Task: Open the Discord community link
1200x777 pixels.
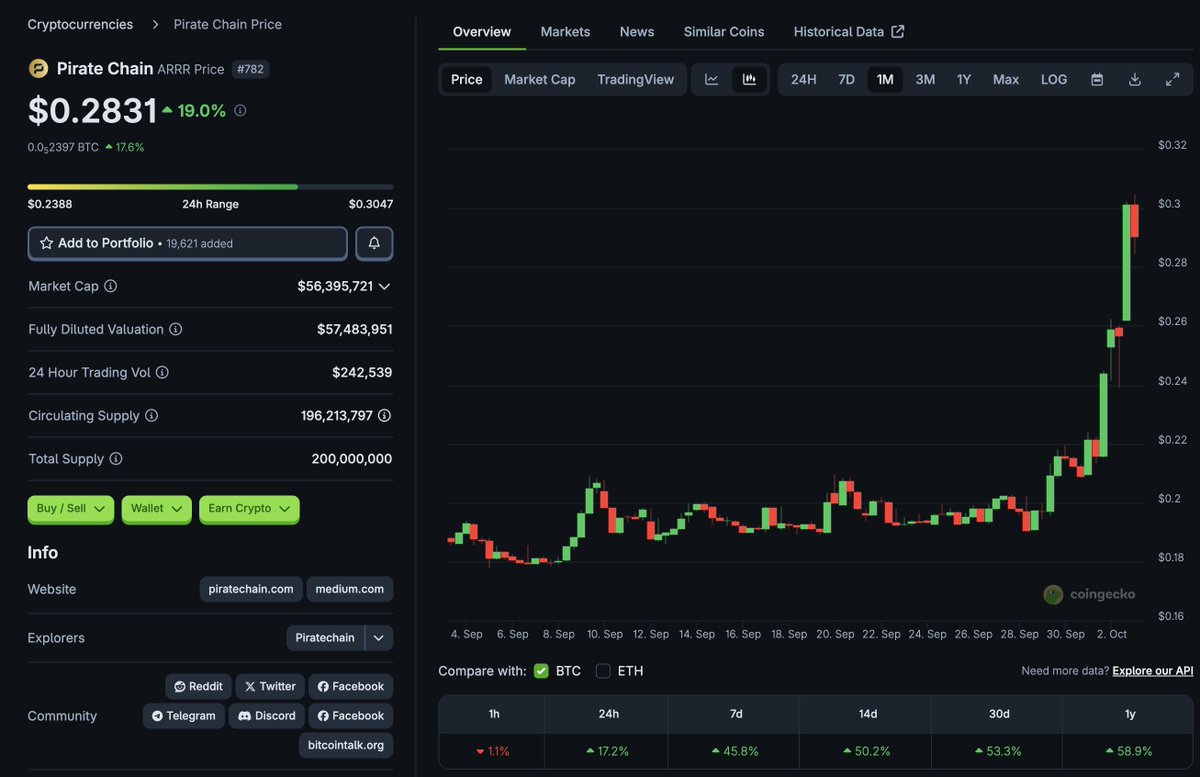Action: pos(267,716)
